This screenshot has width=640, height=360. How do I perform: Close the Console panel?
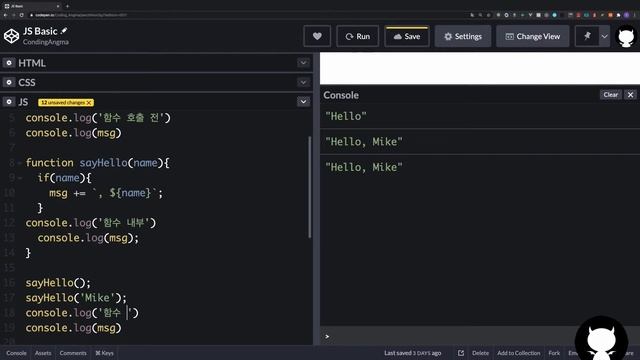tap(630, 95)
